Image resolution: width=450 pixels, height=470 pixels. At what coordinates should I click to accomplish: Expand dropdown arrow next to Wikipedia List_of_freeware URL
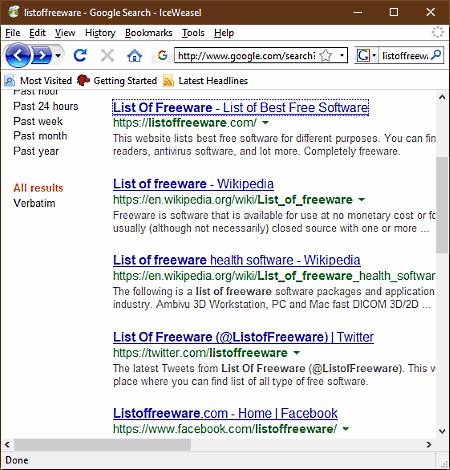tap(361, 200)
